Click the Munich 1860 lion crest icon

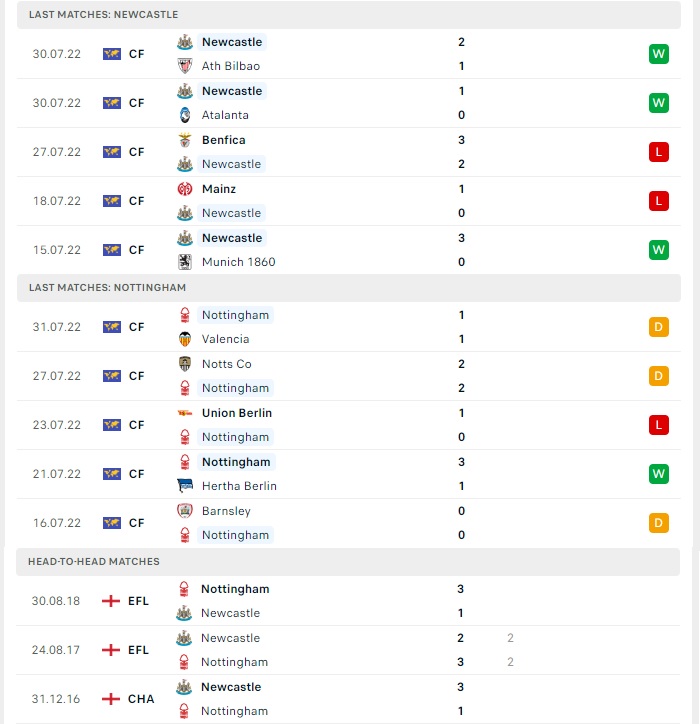[185, 262]
